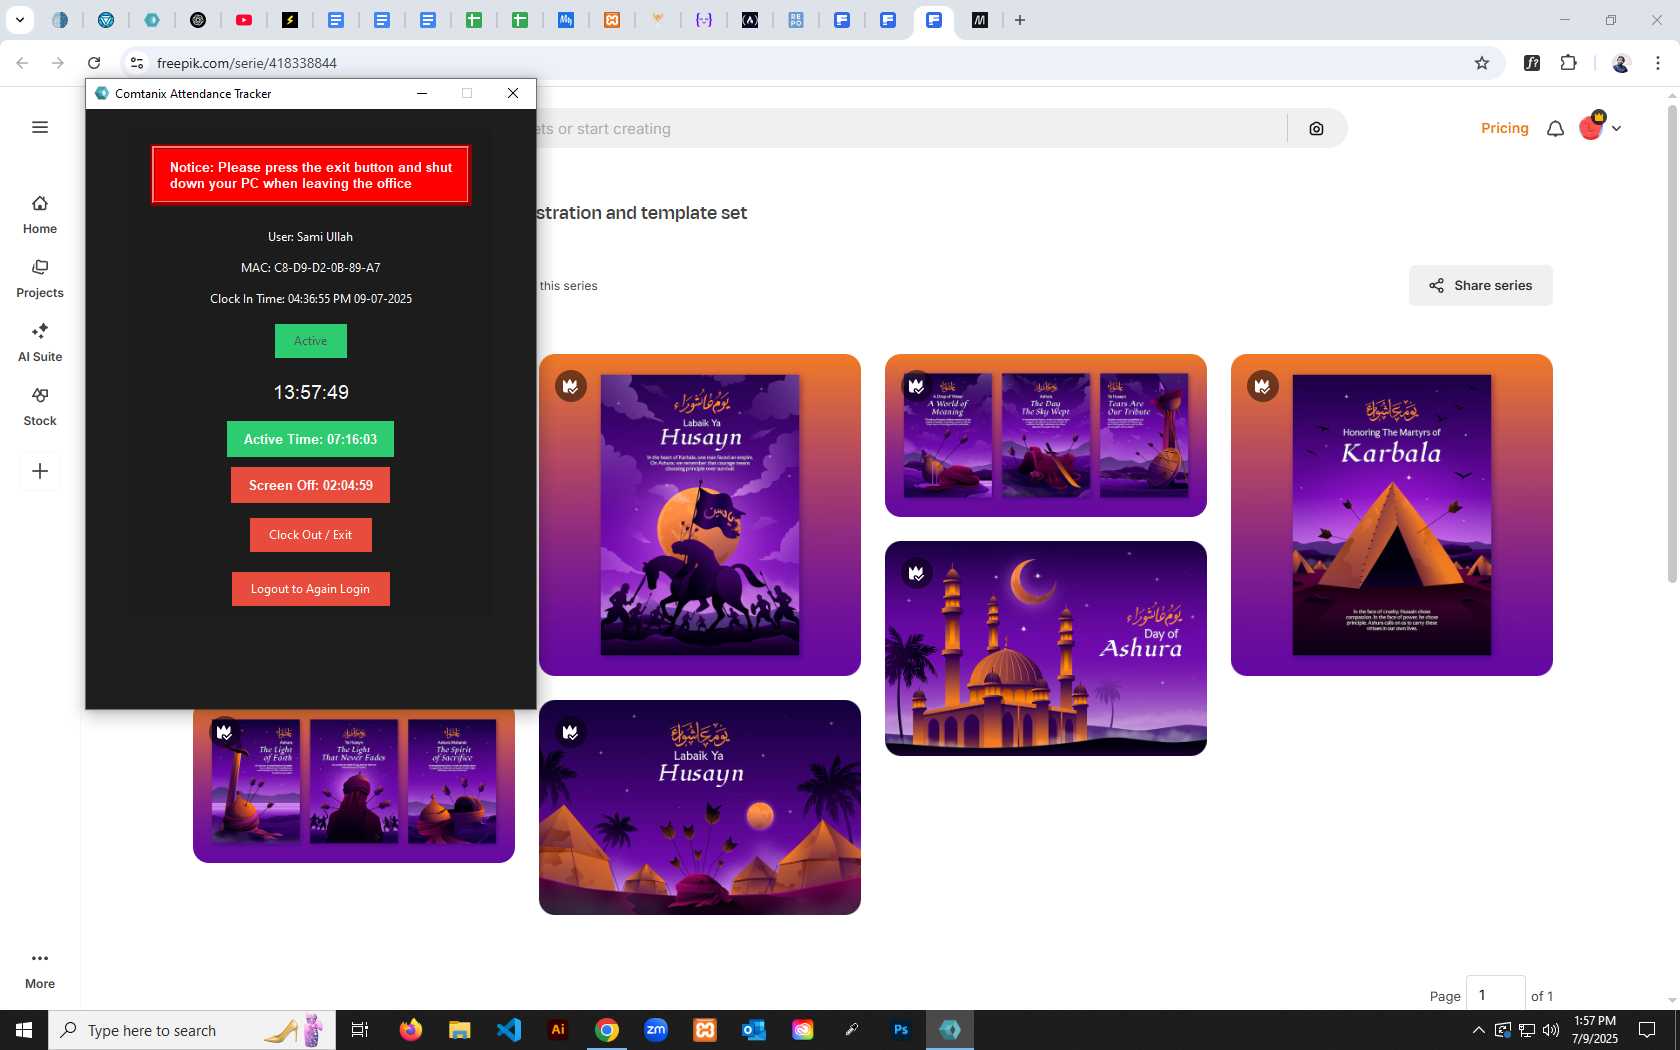The height and width of the screenshot is (1050, 1680).
Task: Switch to the WordPress tab
Action: coord(106,20)
